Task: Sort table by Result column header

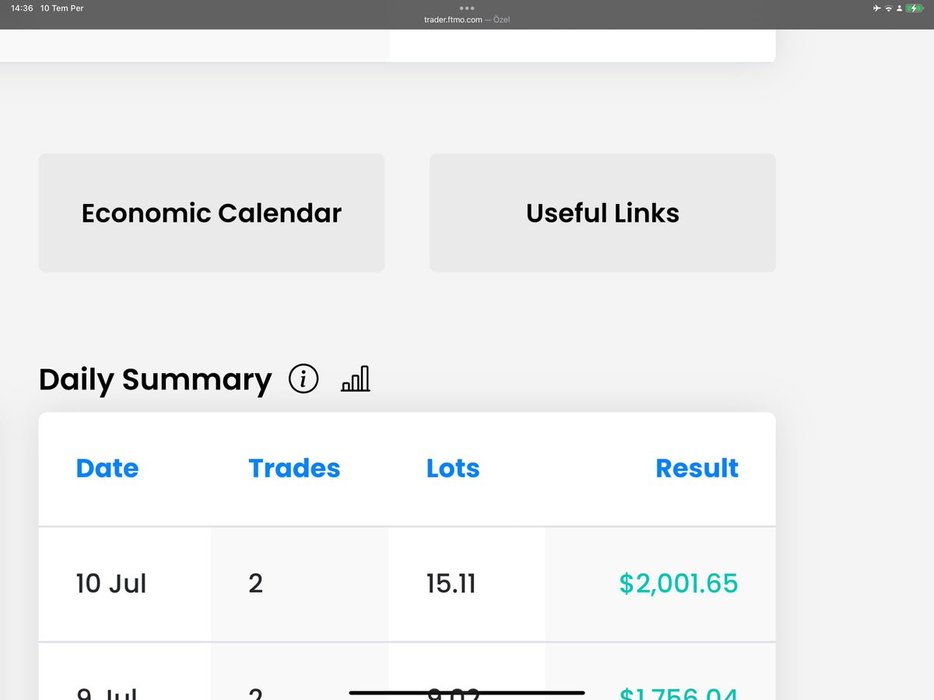Action: pos(697,468)
